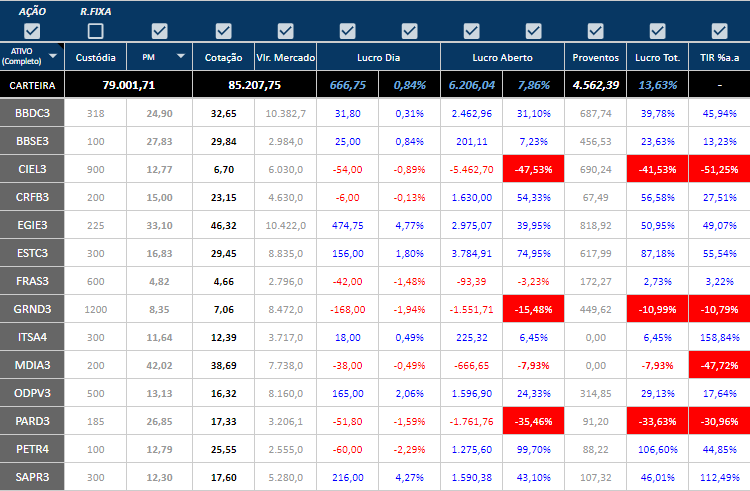Click the PARD3 ticker row
Image resolution: width=750 pixels, height=491 pixels.
[x=32, y=421]
